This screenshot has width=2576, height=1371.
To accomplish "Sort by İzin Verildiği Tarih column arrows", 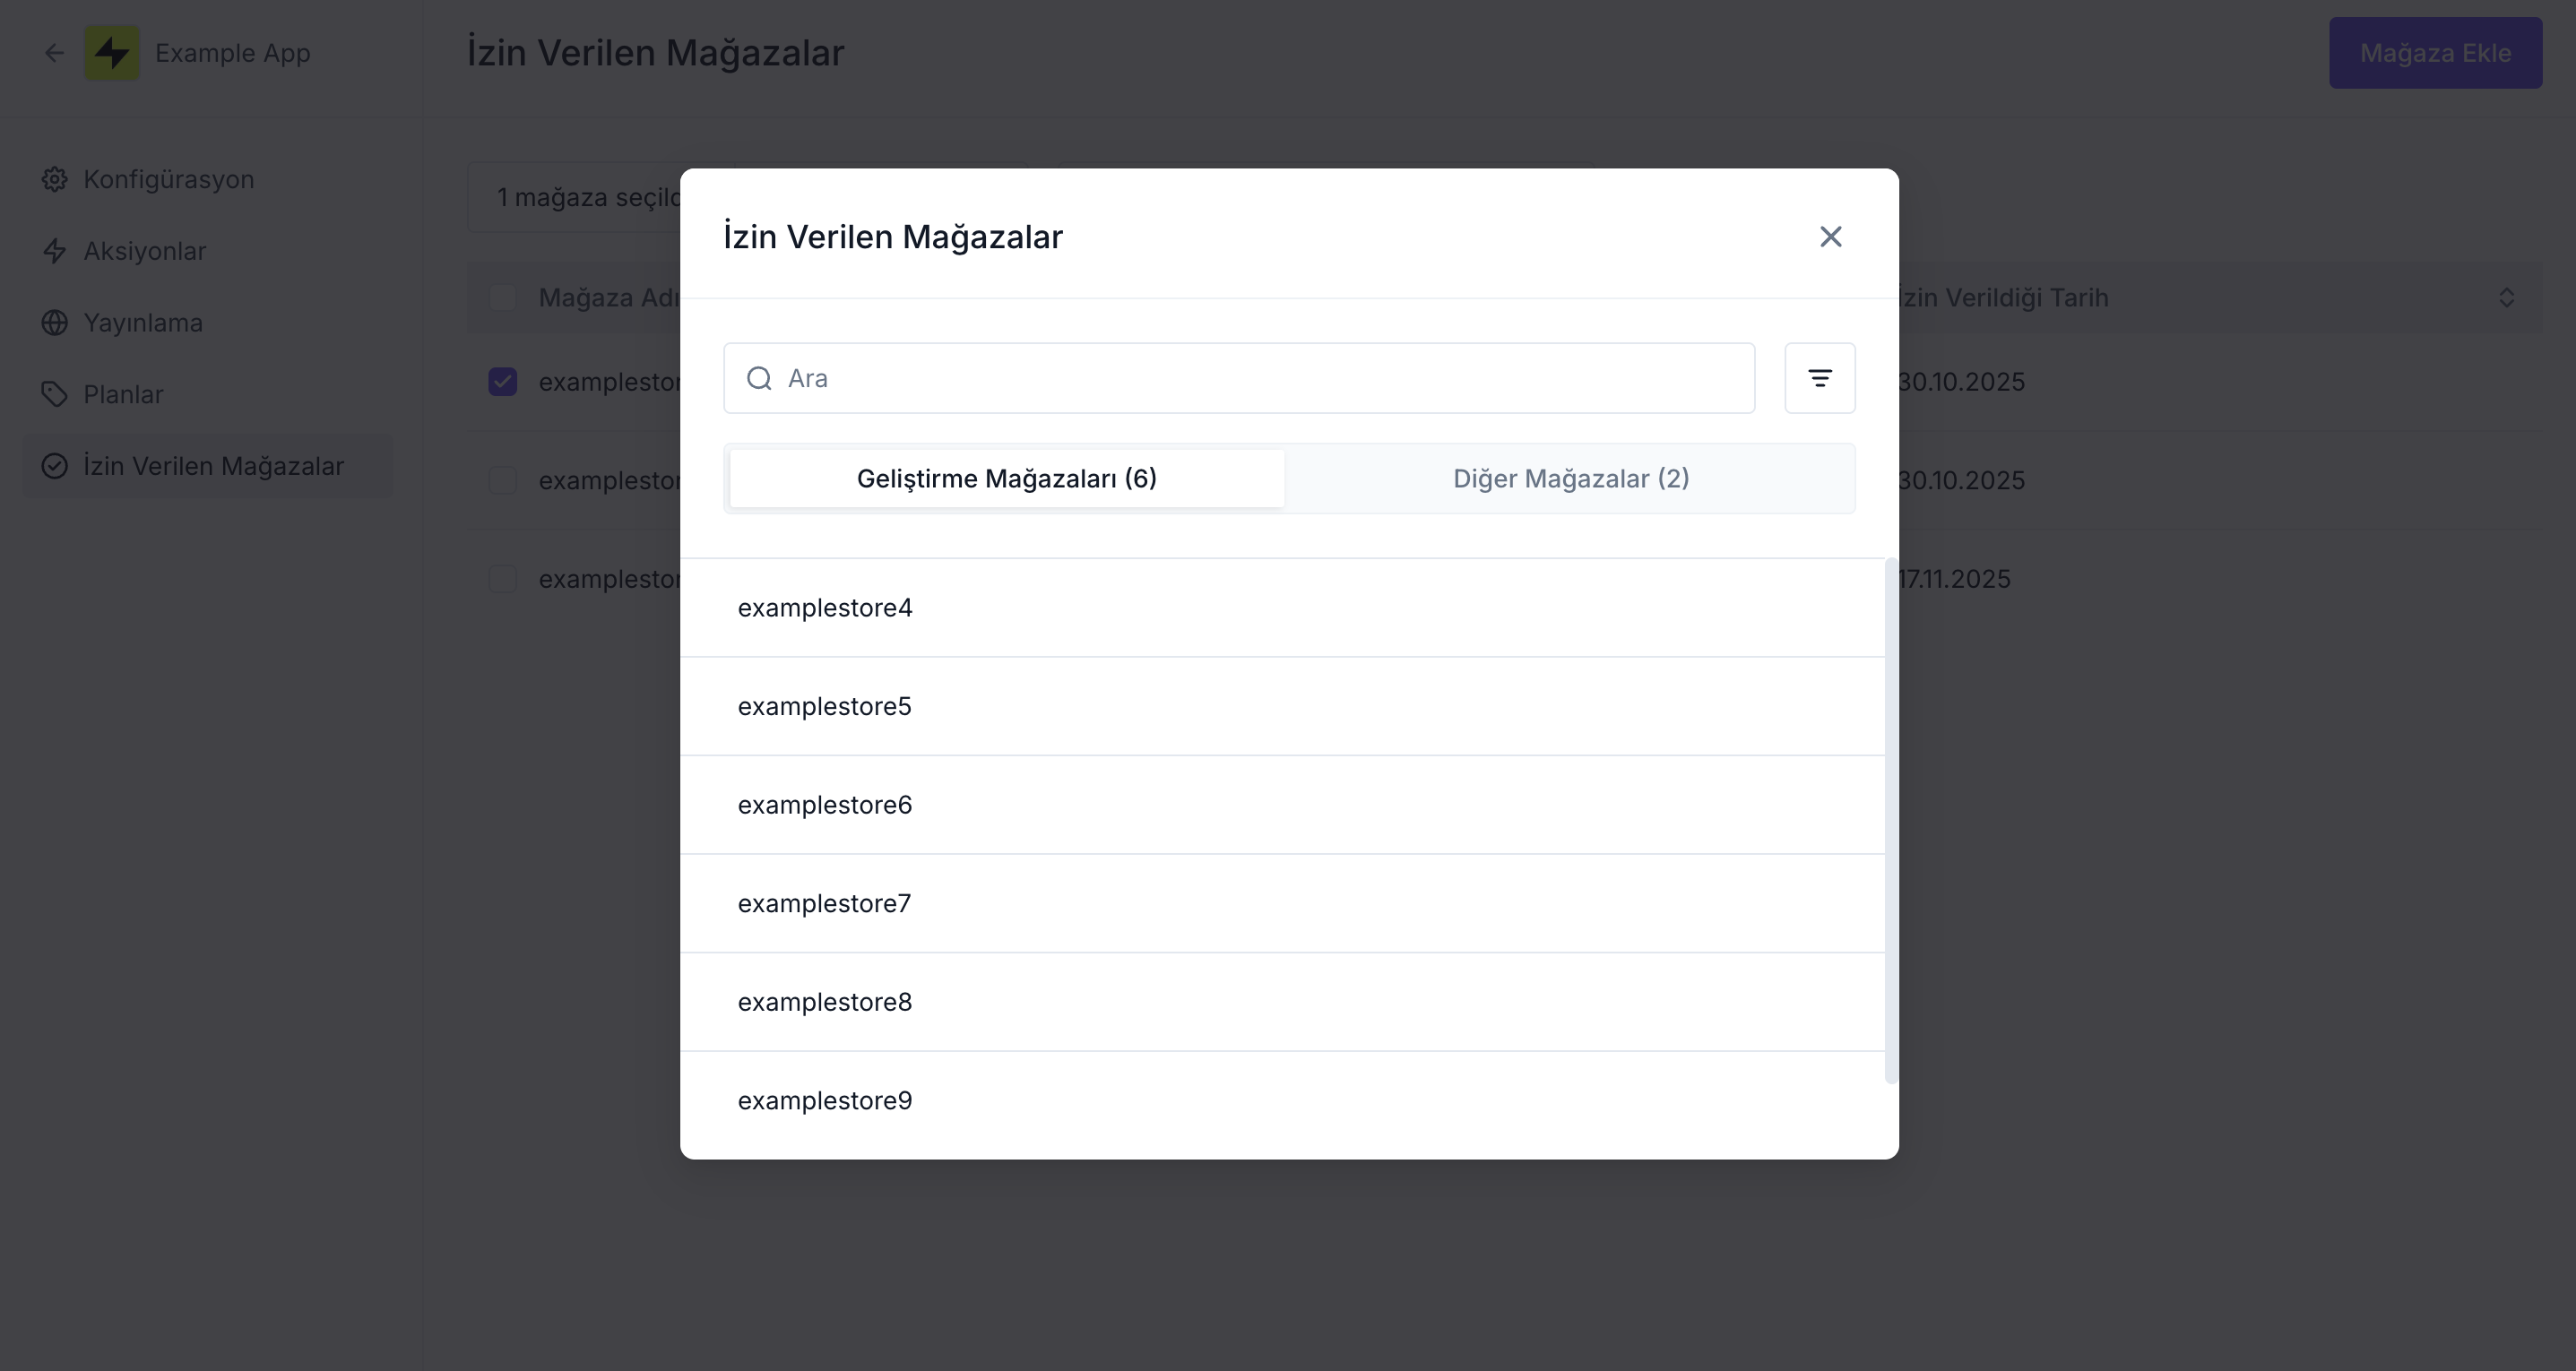I will tap(2508, 297).
